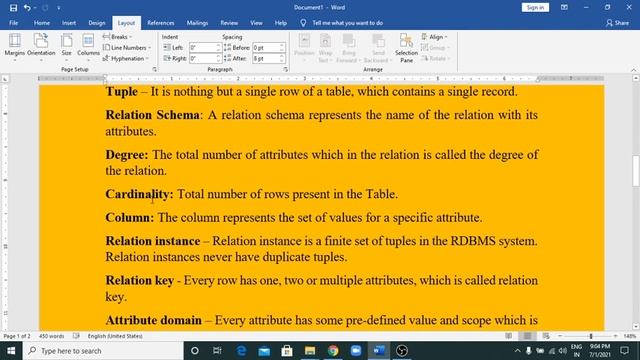Open the Selection Pane
This screenshot has width=640, height=360.
[406, 48]
